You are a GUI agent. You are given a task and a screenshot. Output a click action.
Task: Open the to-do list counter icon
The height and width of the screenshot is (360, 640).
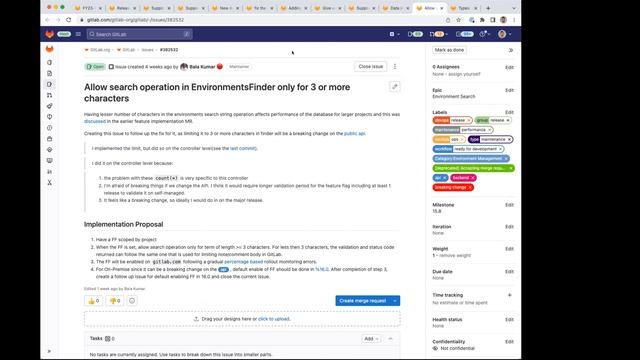(464, 34)
